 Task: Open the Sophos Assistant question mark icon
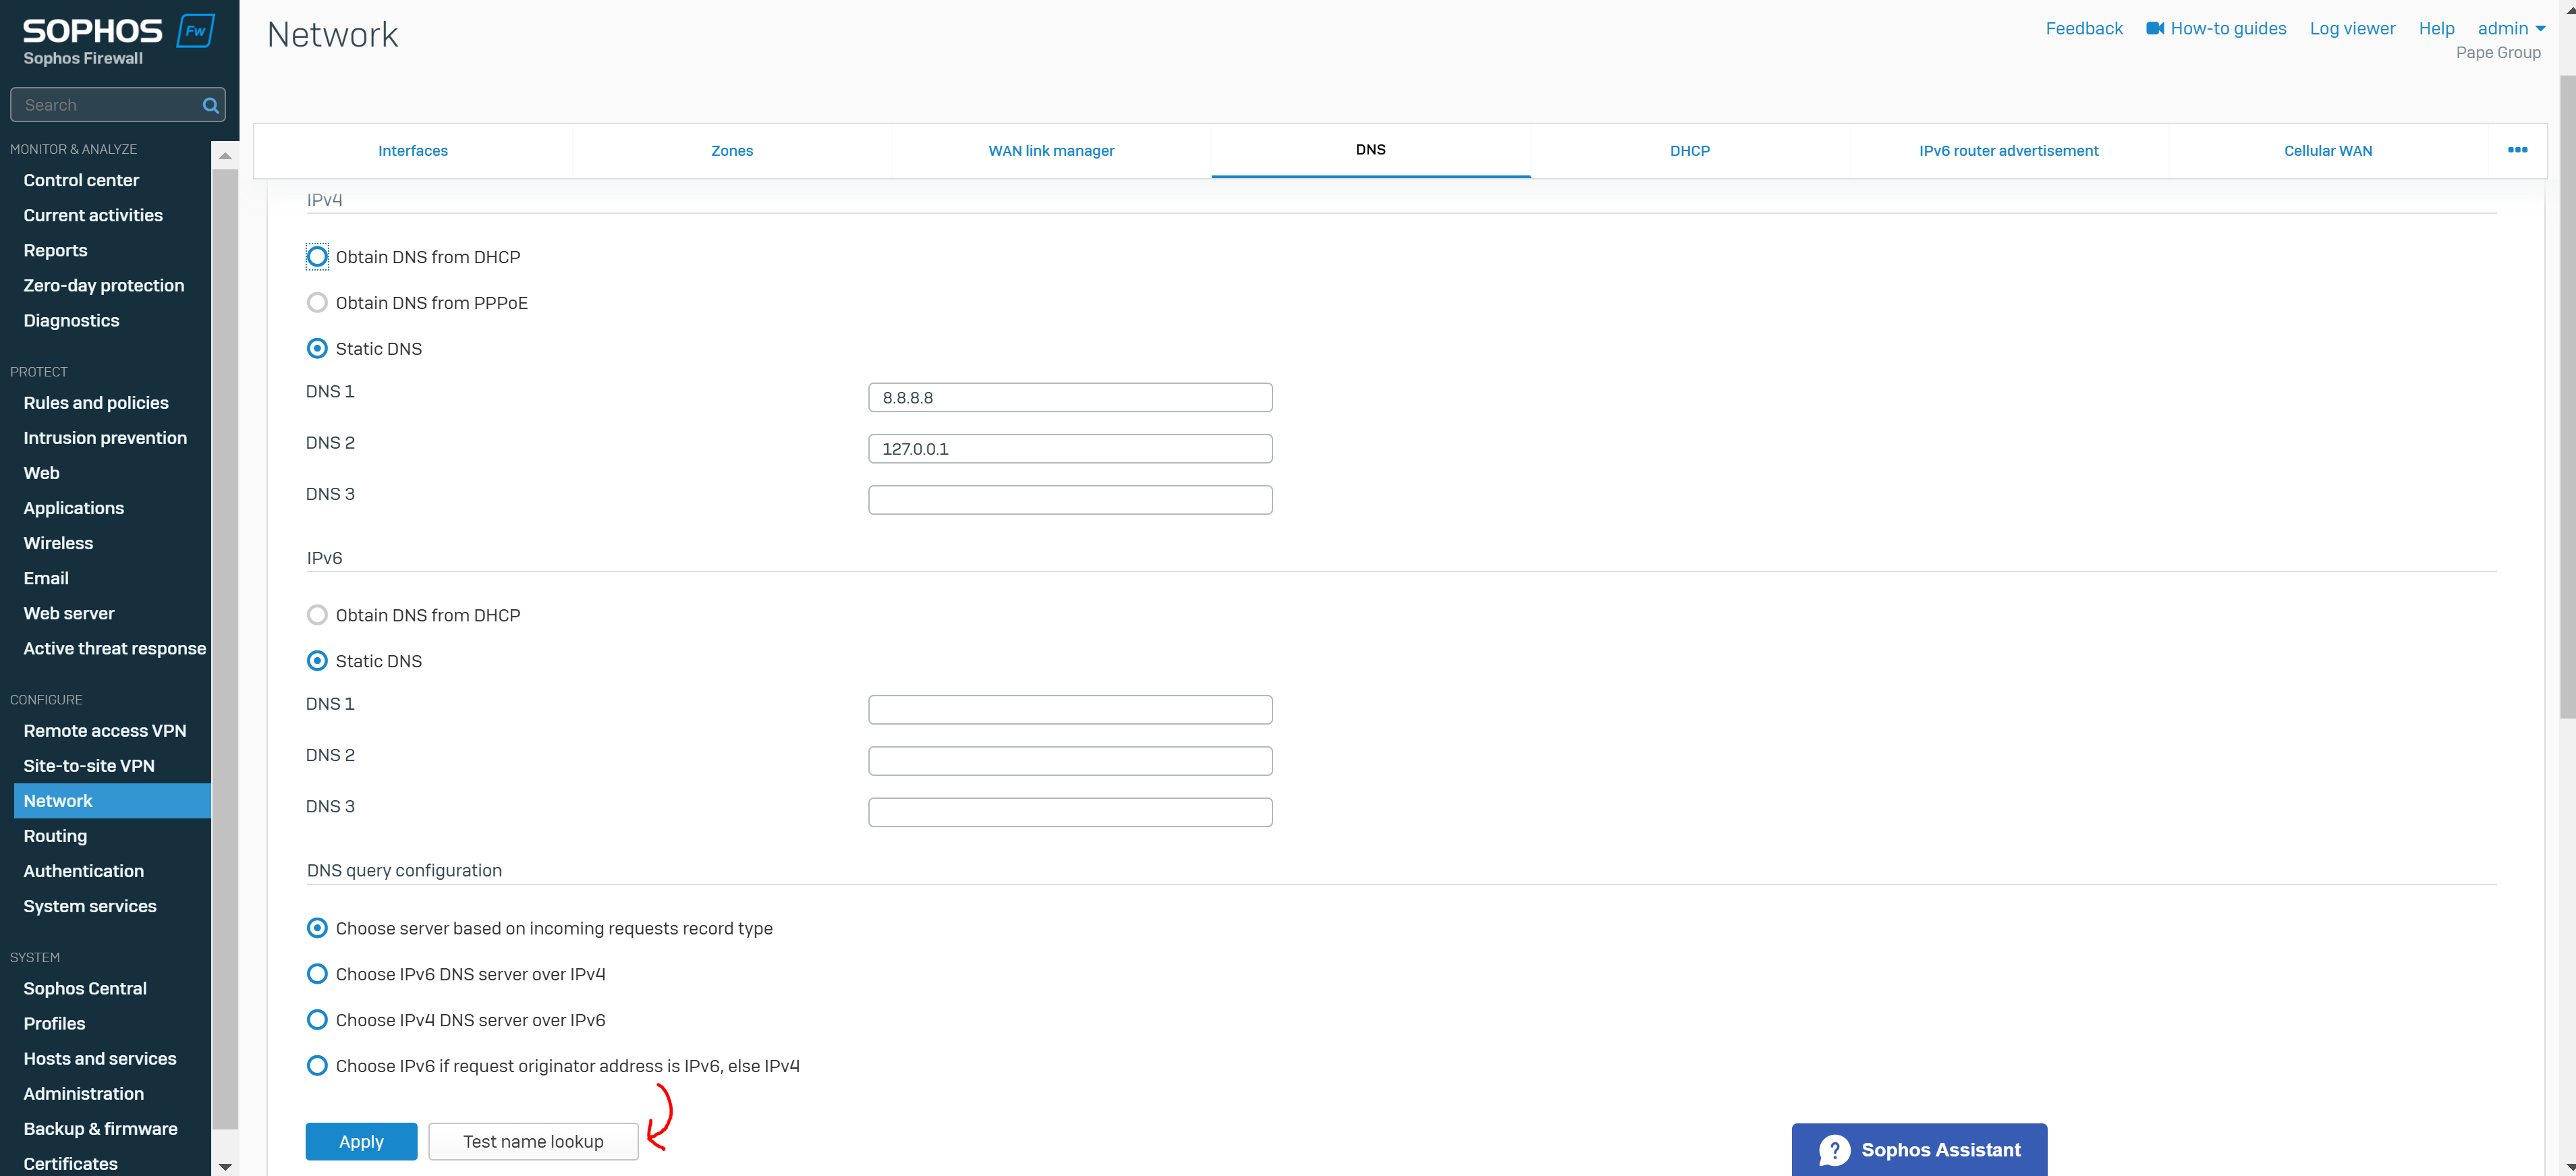[1834, 1150]
